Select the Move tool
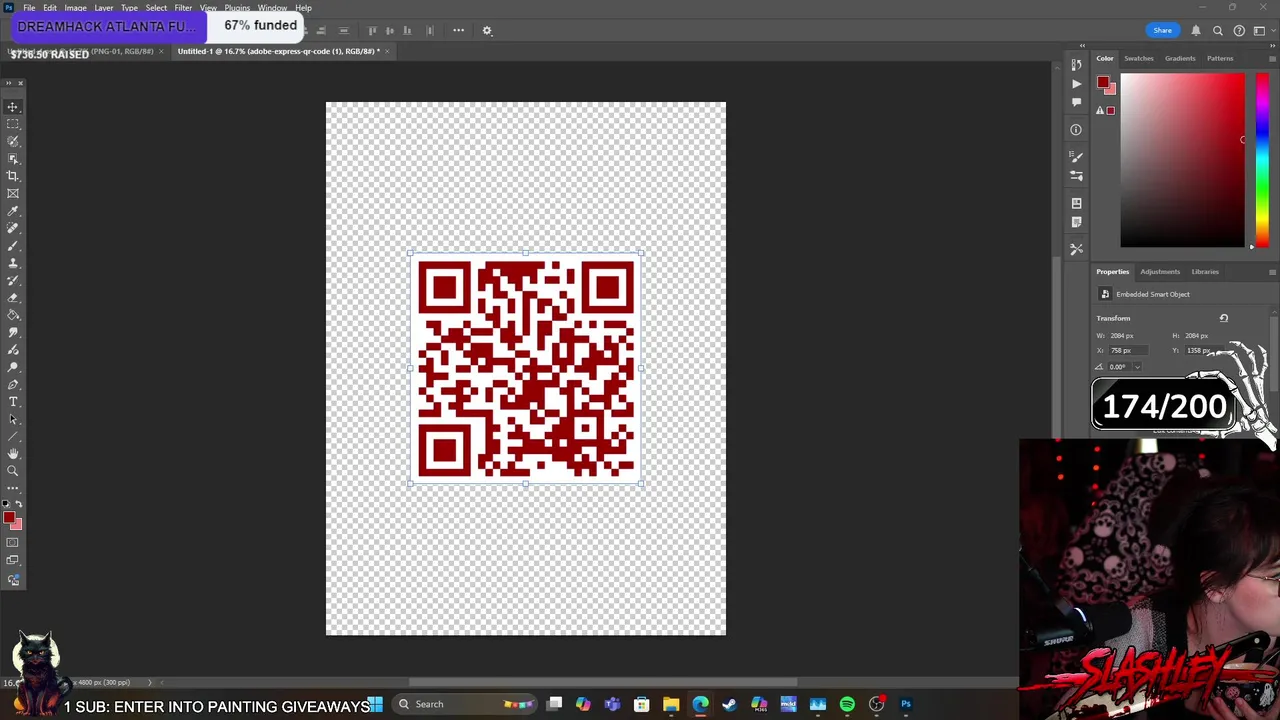This screenshot has width=1280, height=720. tap(13, 106)
